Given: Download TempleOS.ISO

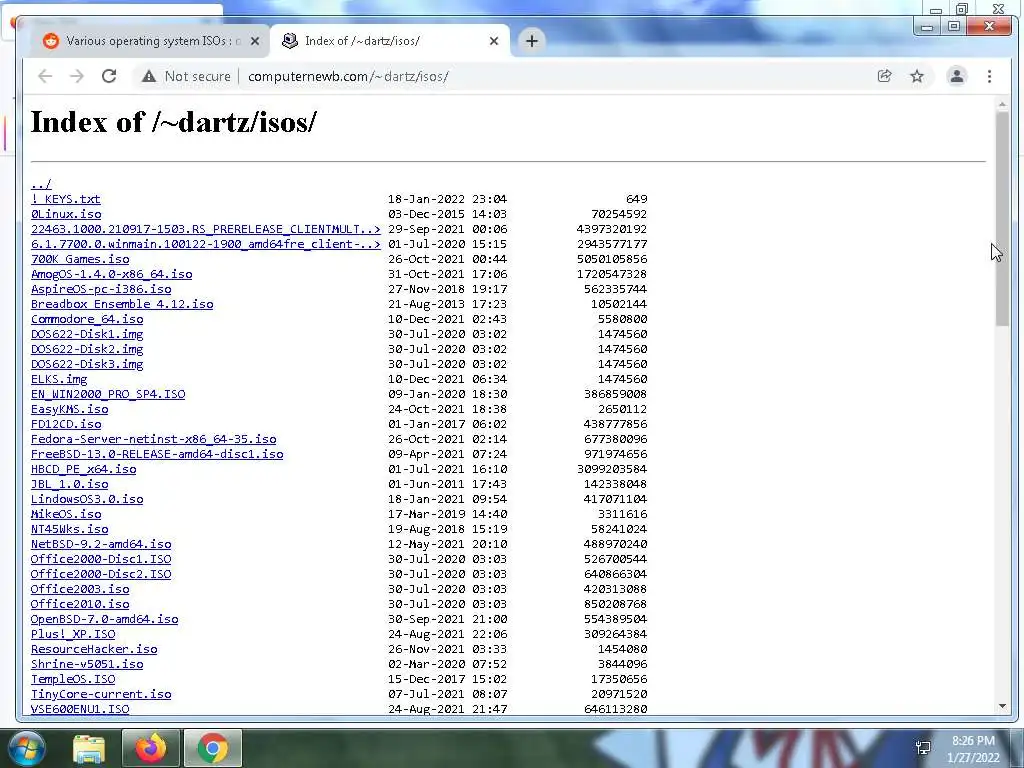Looking at the screenshot, I should tap(73, 680).
